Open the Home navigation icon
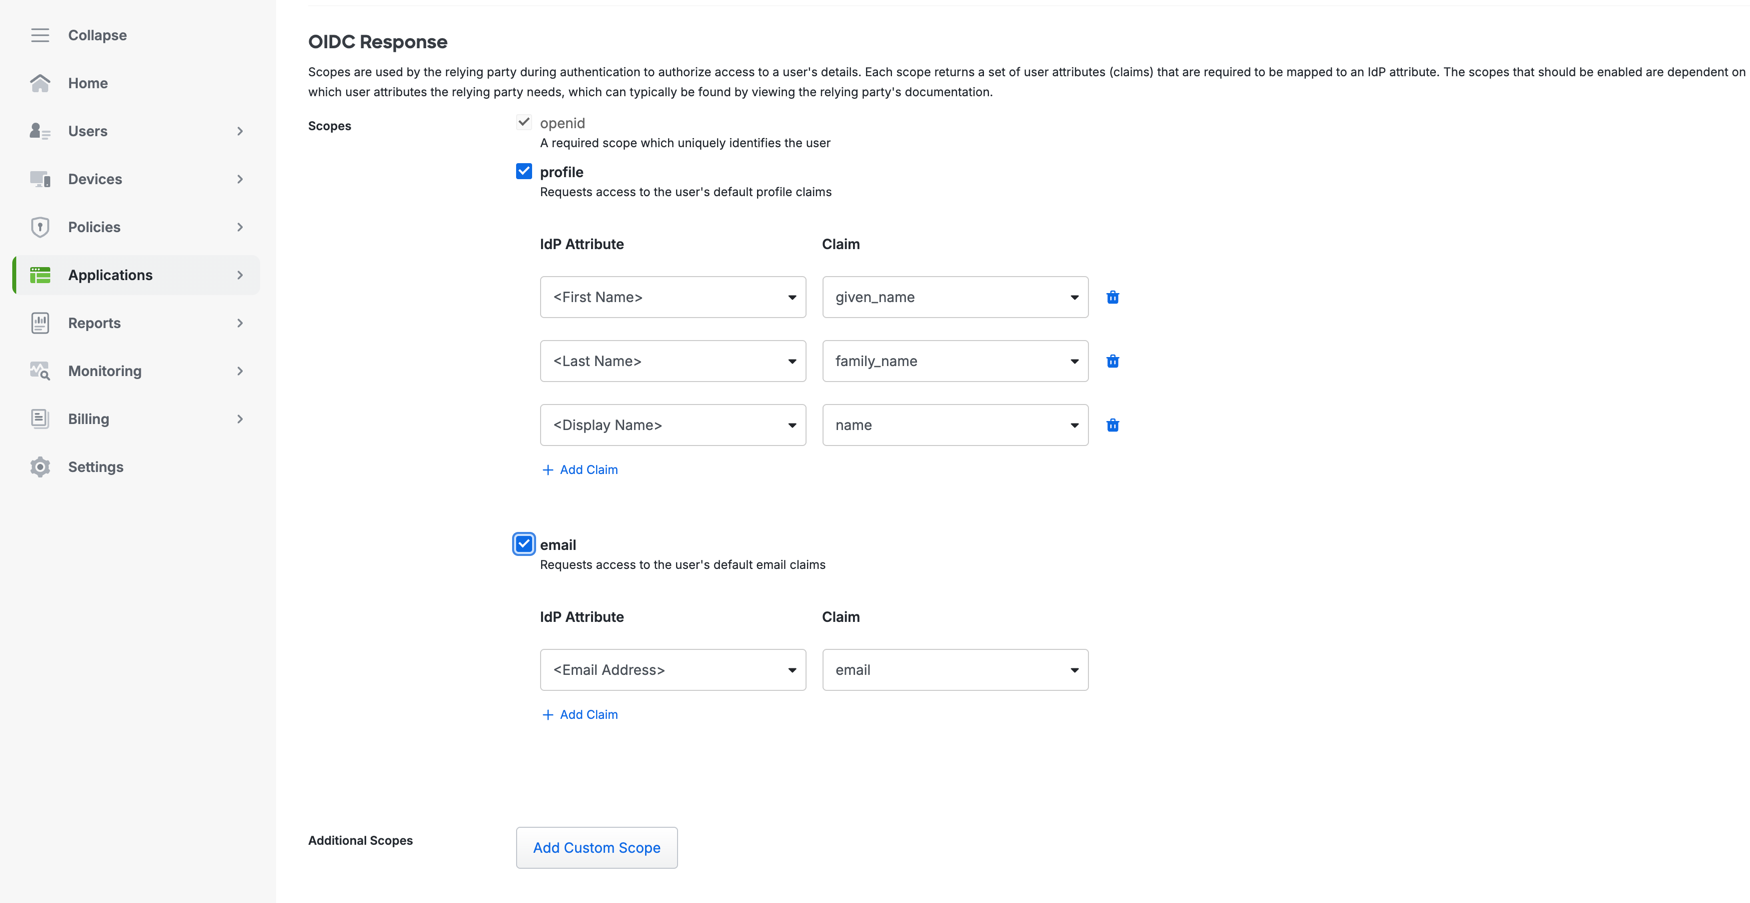This screenshot has height=903, width=1750. pyautogui.click(x=40, y=83)
